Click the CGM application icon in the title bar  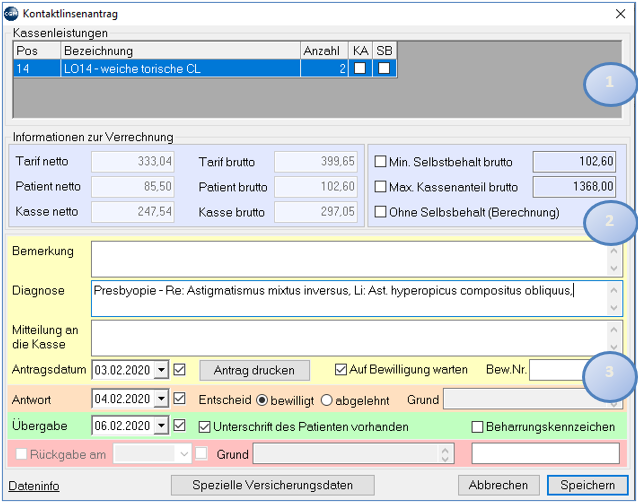tap(11, 14)
